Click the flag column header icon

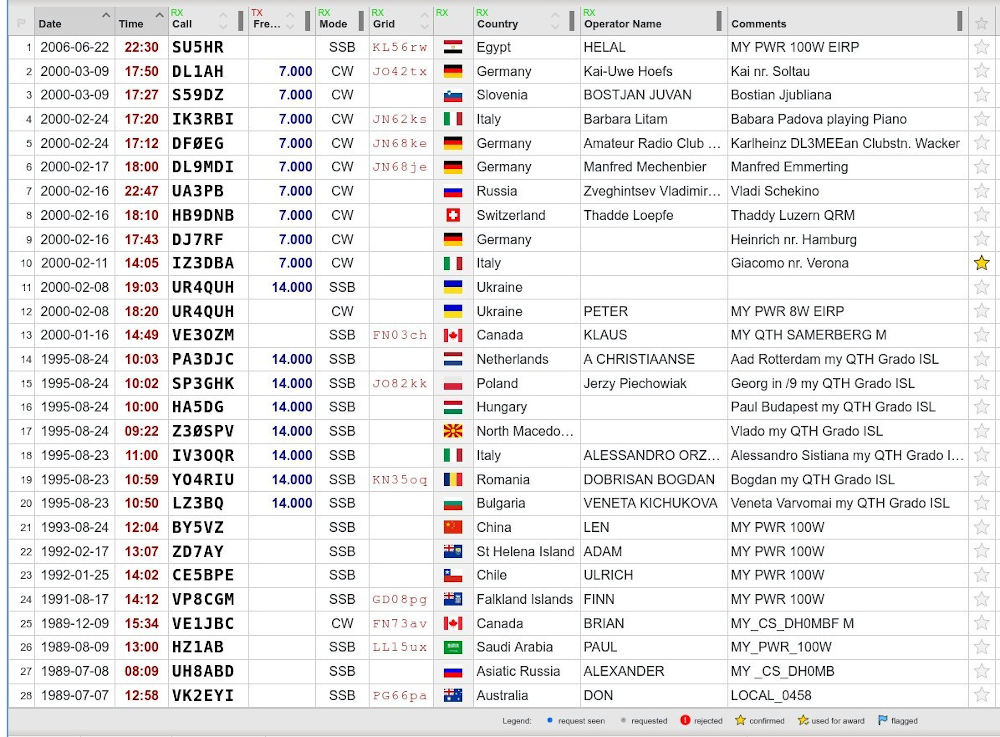pyautogui.click(x=20, y=24)
